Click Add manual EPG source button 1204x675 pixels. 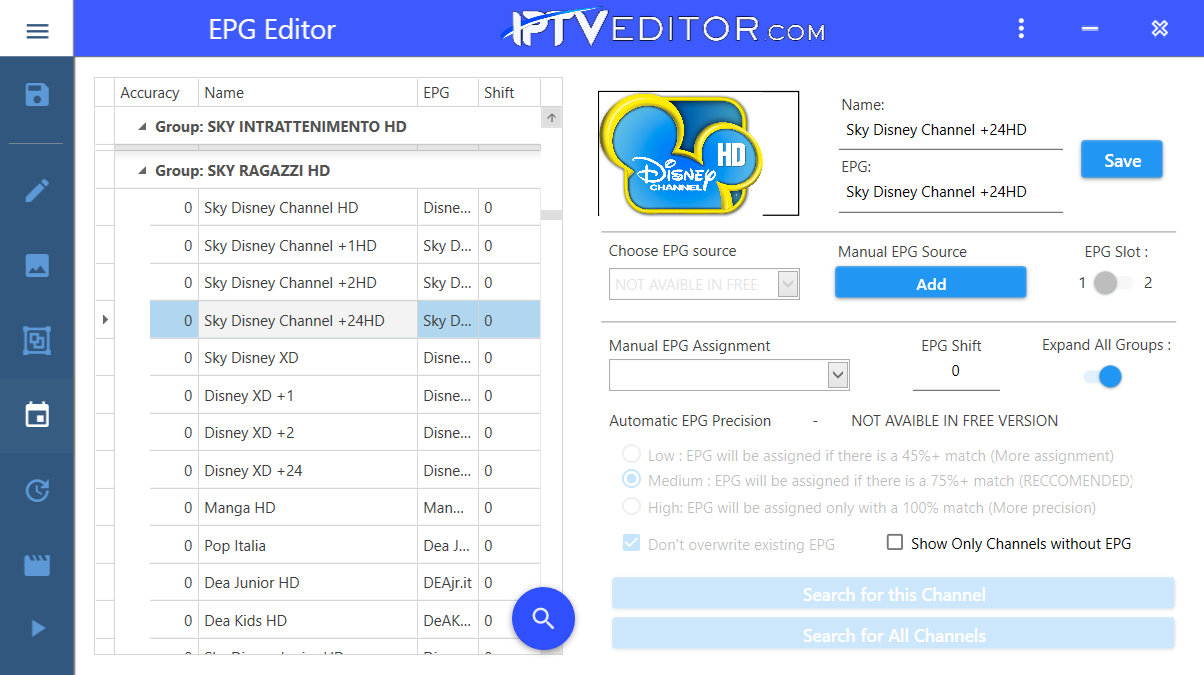click(931, 283)
